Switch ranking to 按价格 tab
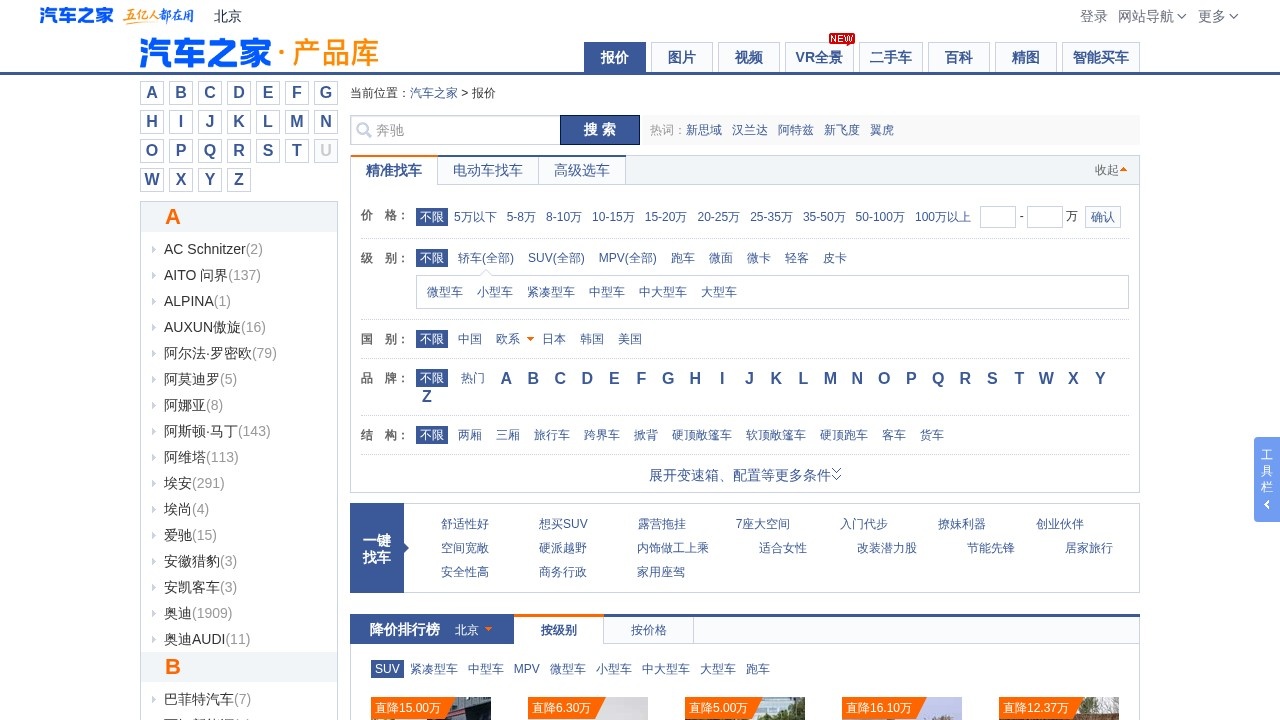The height and width of the screenshot is (720, 1280). (x=649, y=630)
